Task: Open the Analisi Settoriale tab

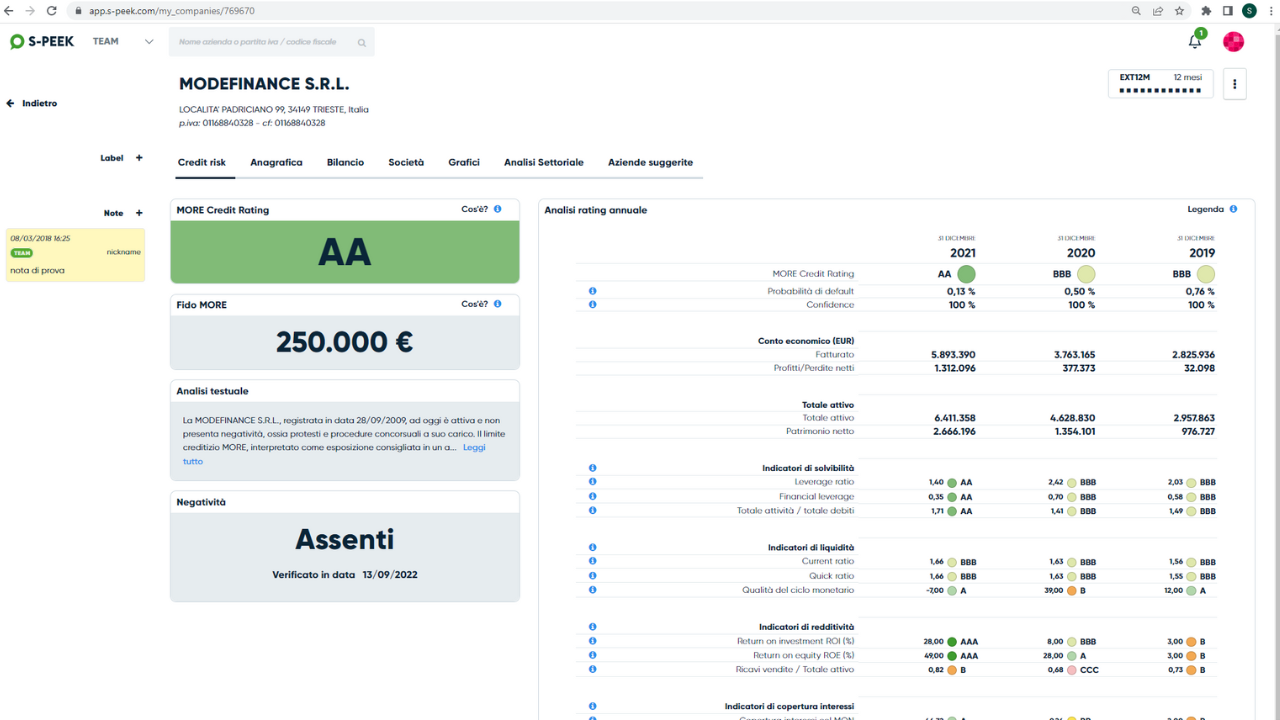Action: point(544,162)
